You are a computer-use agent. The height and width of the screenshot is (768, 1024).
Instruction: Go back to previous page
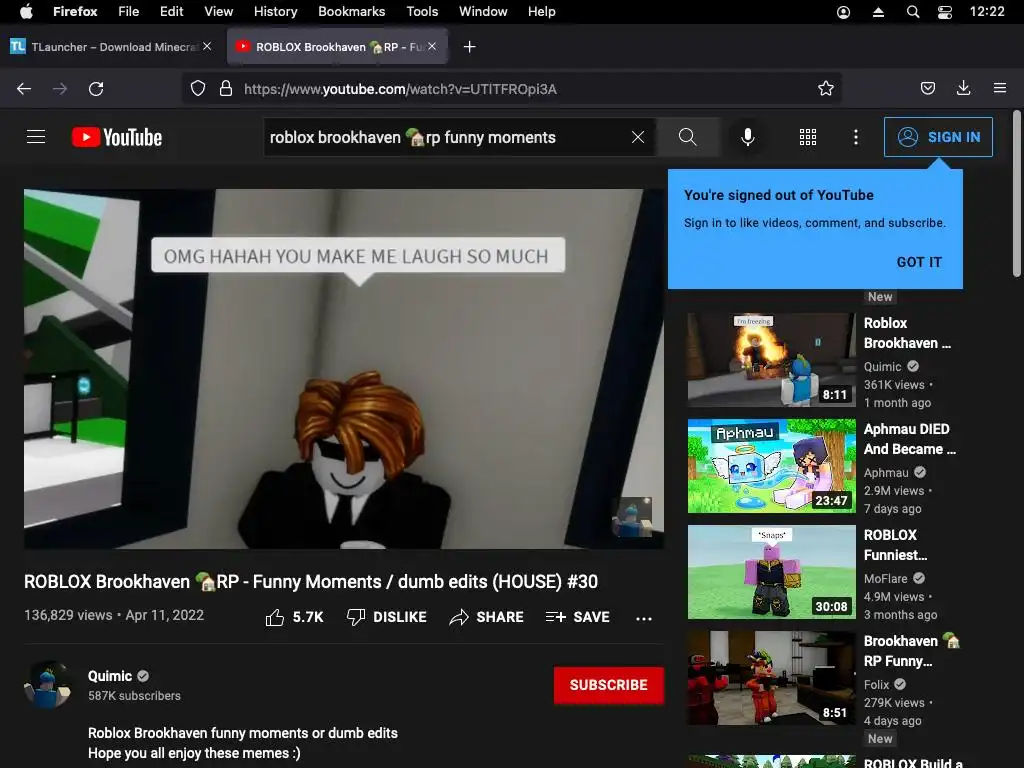tap(24, 89)
